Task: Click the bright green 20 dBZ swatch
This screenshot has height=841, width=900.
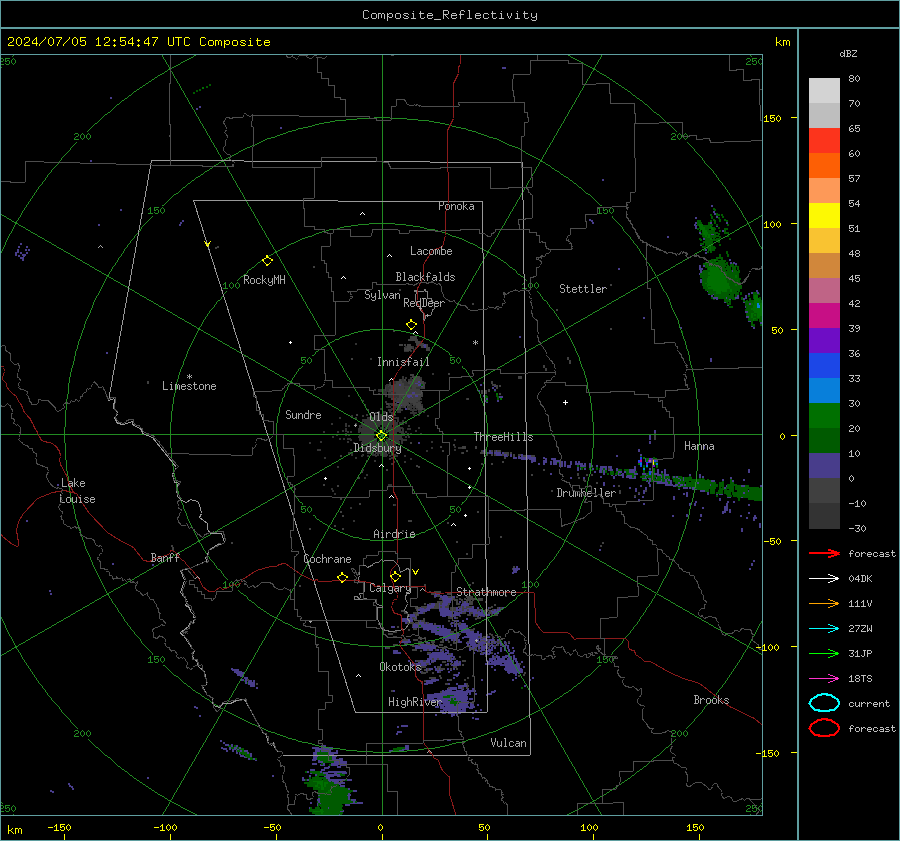Action: [824, 416]
